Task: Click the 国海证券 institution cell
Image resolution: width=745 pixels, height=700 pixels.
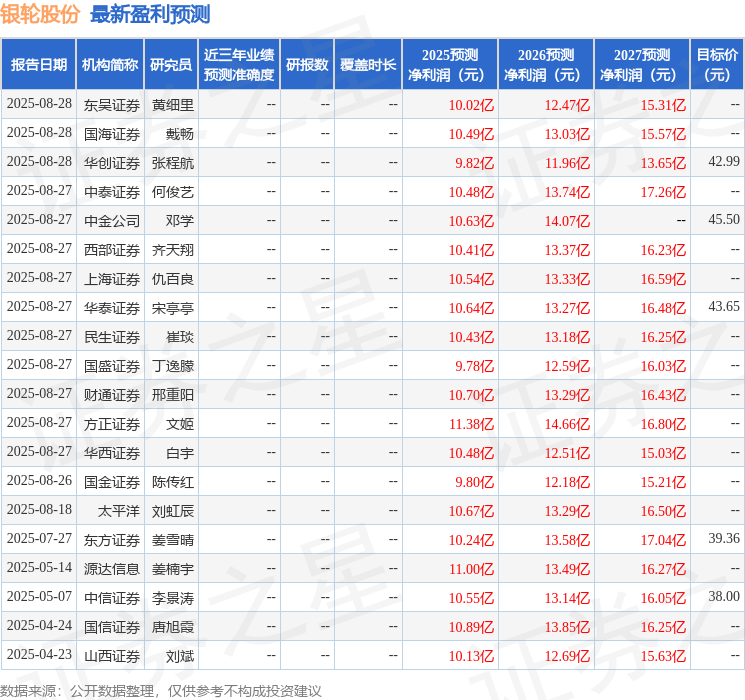Action: pos(112,134)
